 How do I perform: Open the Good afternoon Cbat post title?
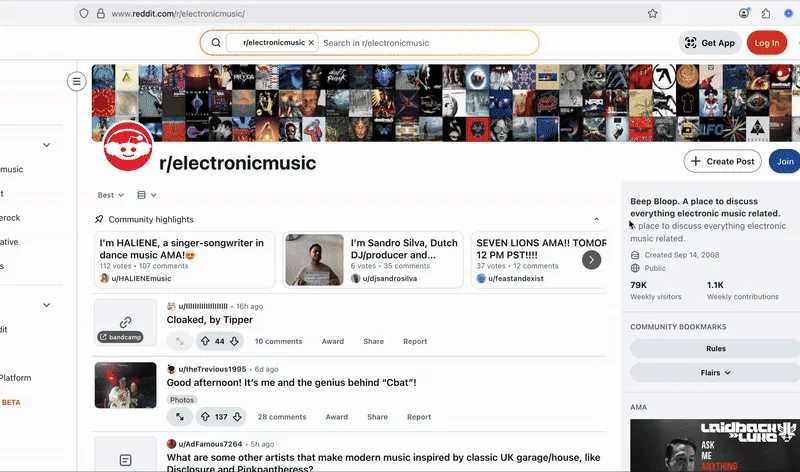(x=291, y=382)
